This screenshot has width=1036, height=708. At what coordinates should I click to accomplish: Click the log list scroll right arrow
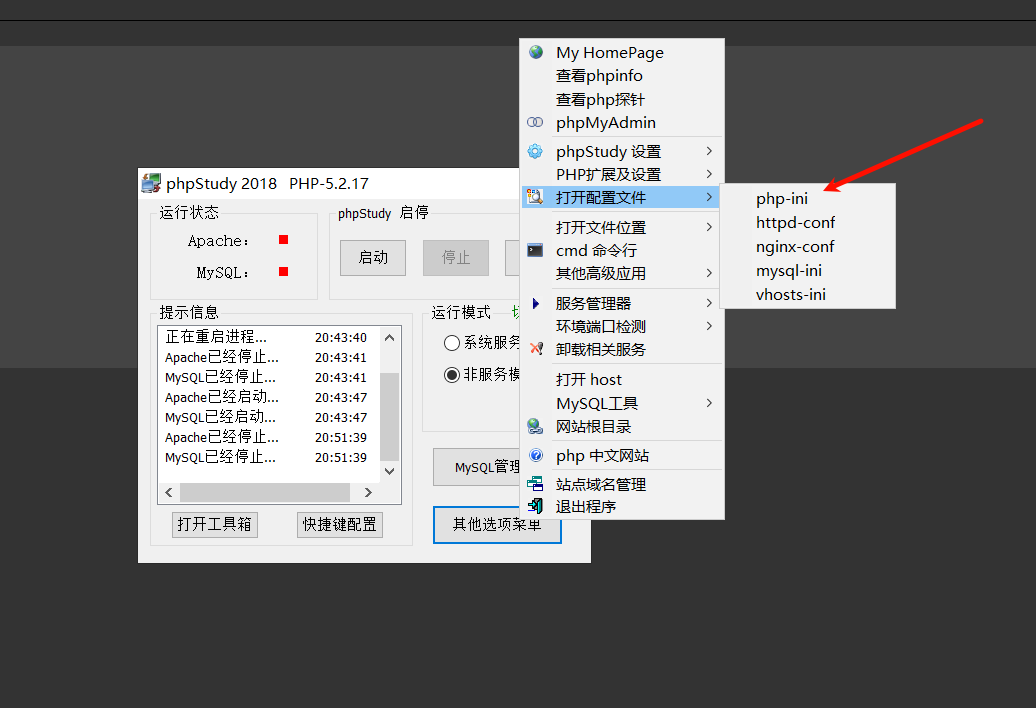(368, 493)
